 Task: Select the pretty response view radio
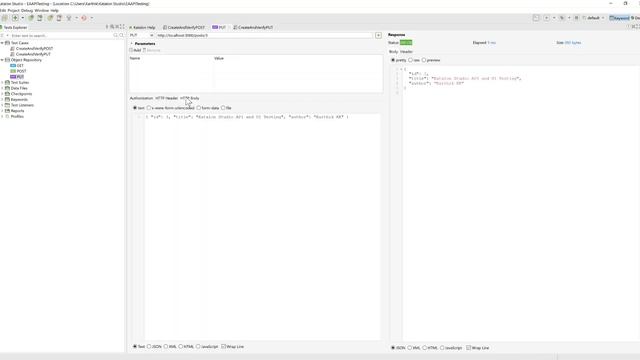pos(393,60)
